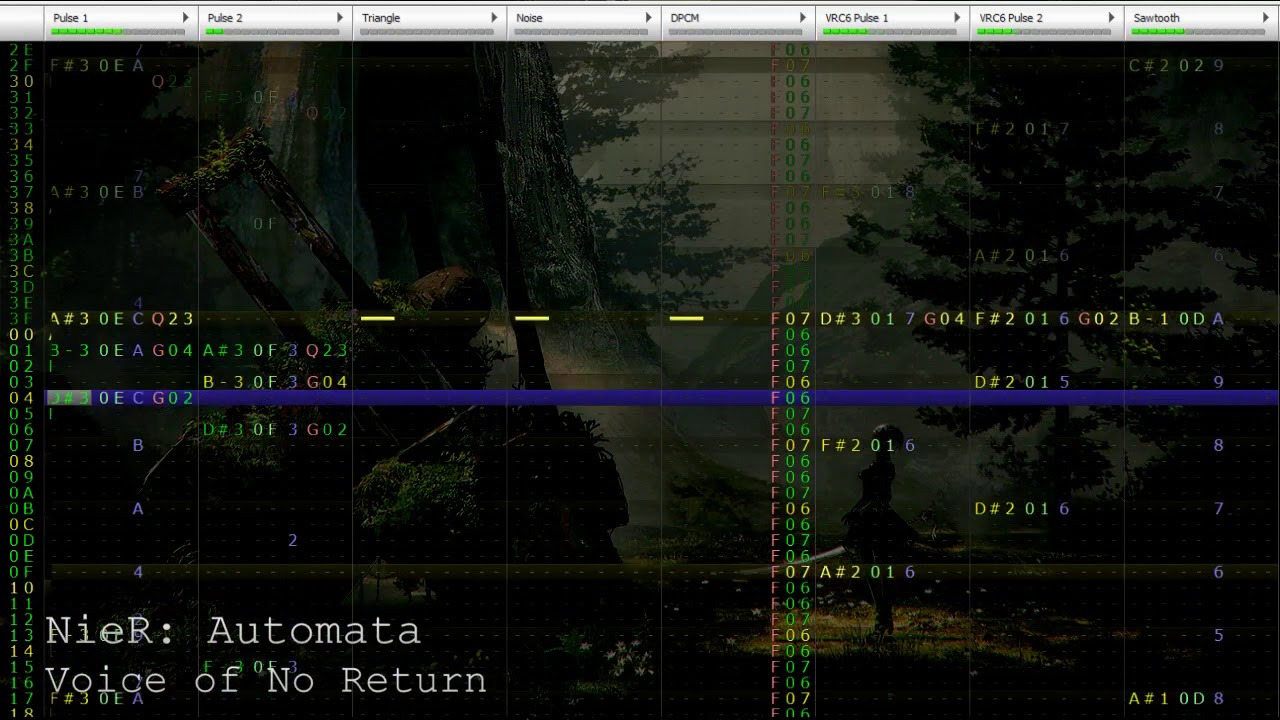Select A#1 0D 8 in Sawtooth channel
1280x720 pixels.
pos(1176,699)
